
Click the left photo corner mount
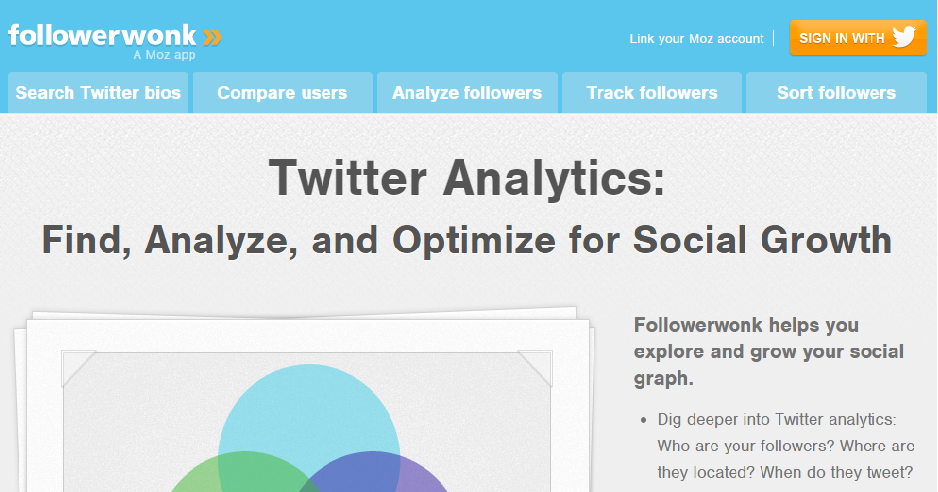77,367
